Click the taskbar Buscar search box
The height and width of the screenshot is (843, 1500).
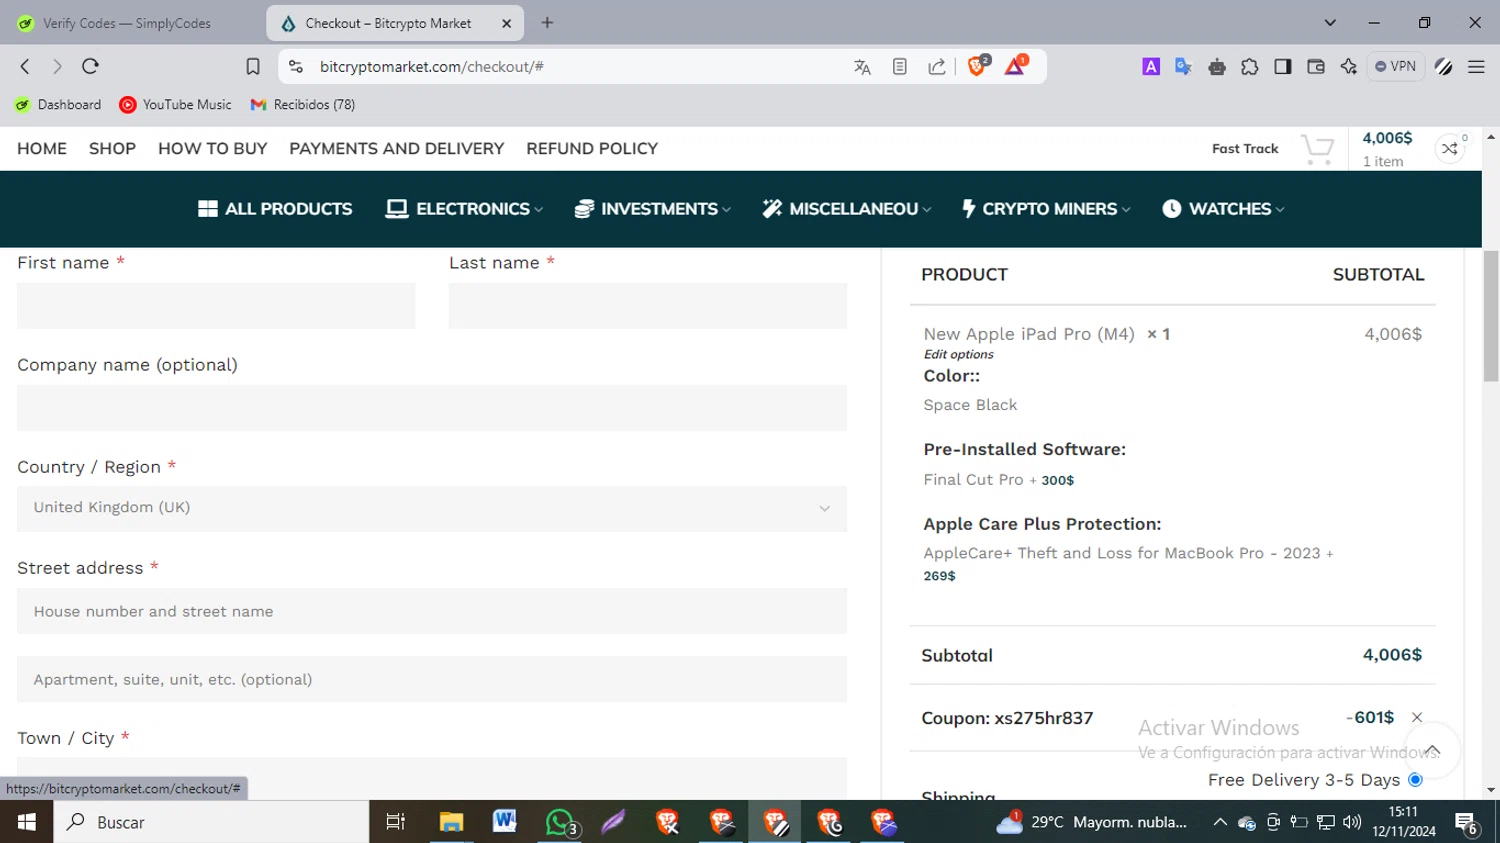point(211,822)
